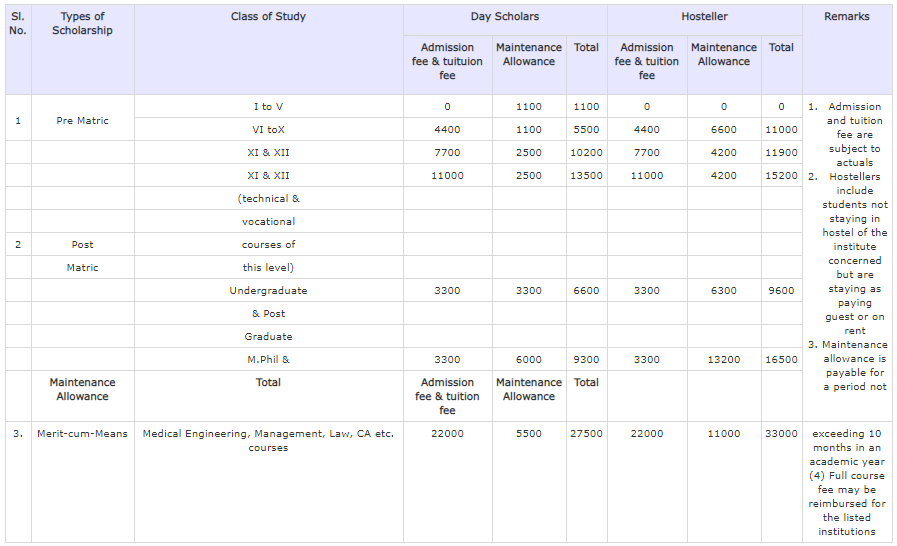
Task: Click the 'courses of' cell
Action: point(268,244)
